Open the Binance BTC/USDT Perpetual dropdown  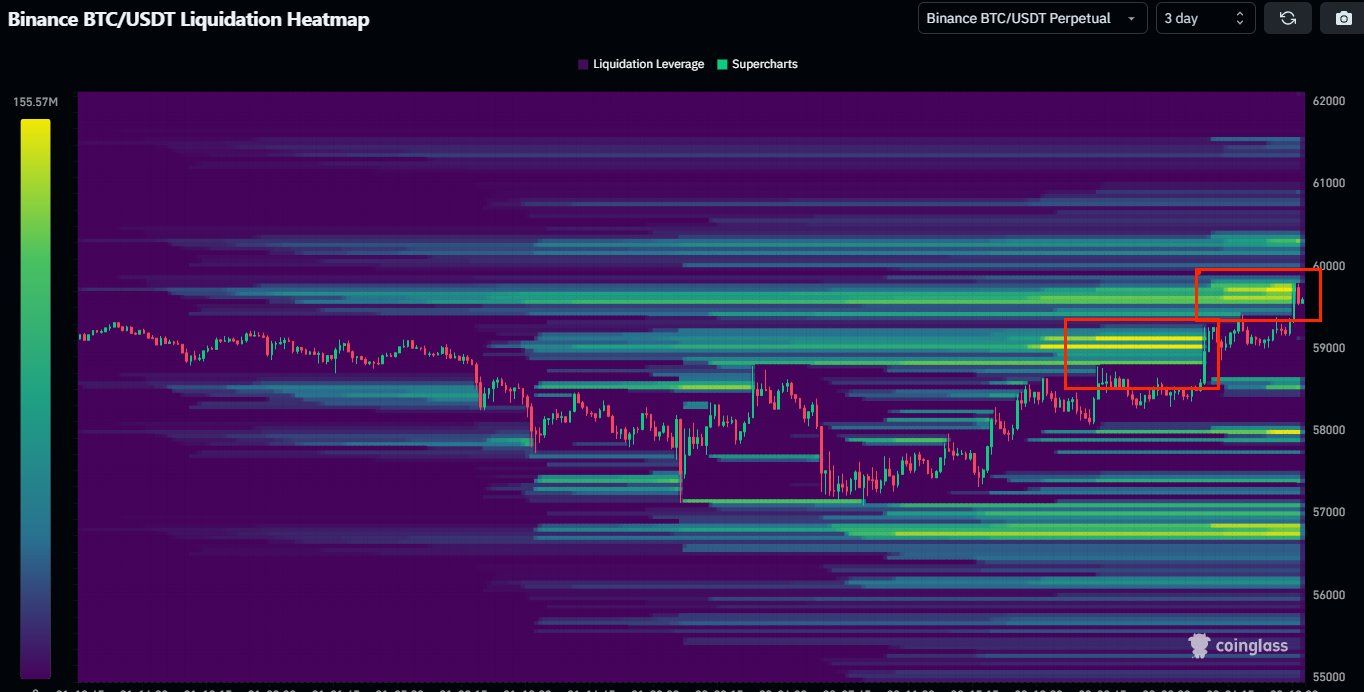coord(1032,18)
